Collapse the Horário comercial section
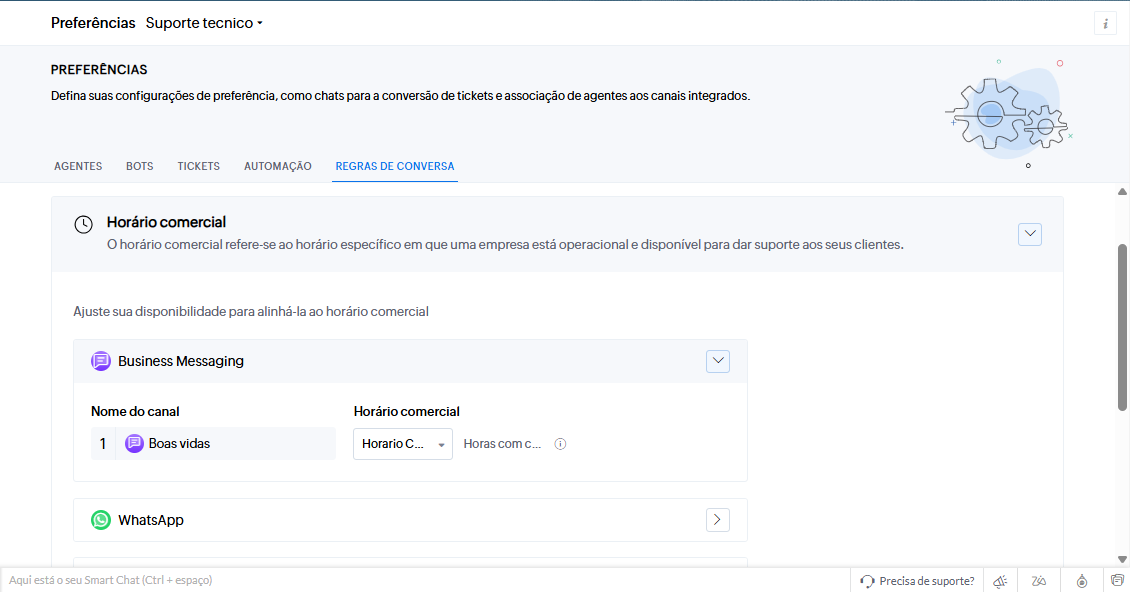 [1030, 234]
